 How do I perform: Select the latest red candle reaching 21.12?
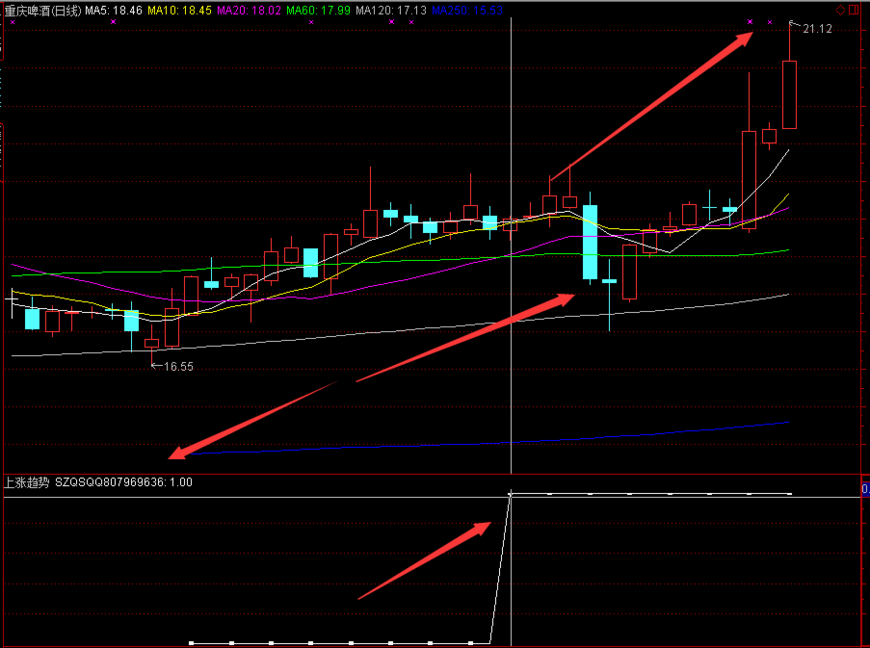790,94
